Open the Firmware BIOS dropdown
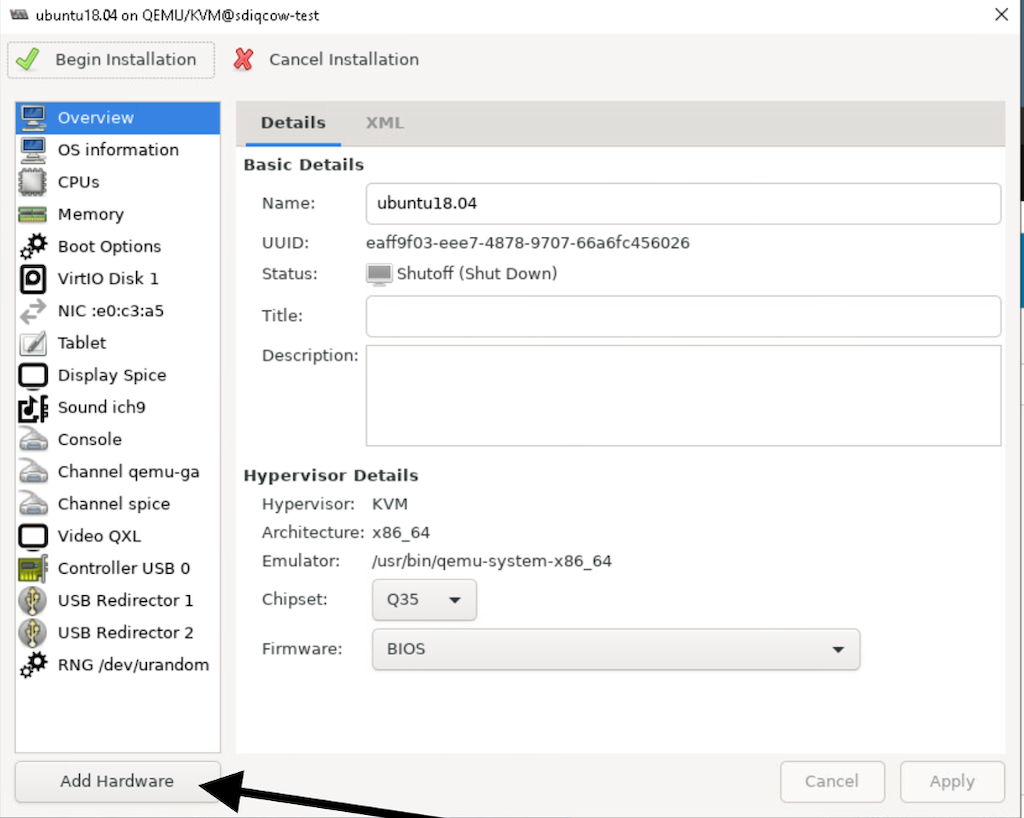Viewport: 1024px width, 818px height. click(615, 649)
